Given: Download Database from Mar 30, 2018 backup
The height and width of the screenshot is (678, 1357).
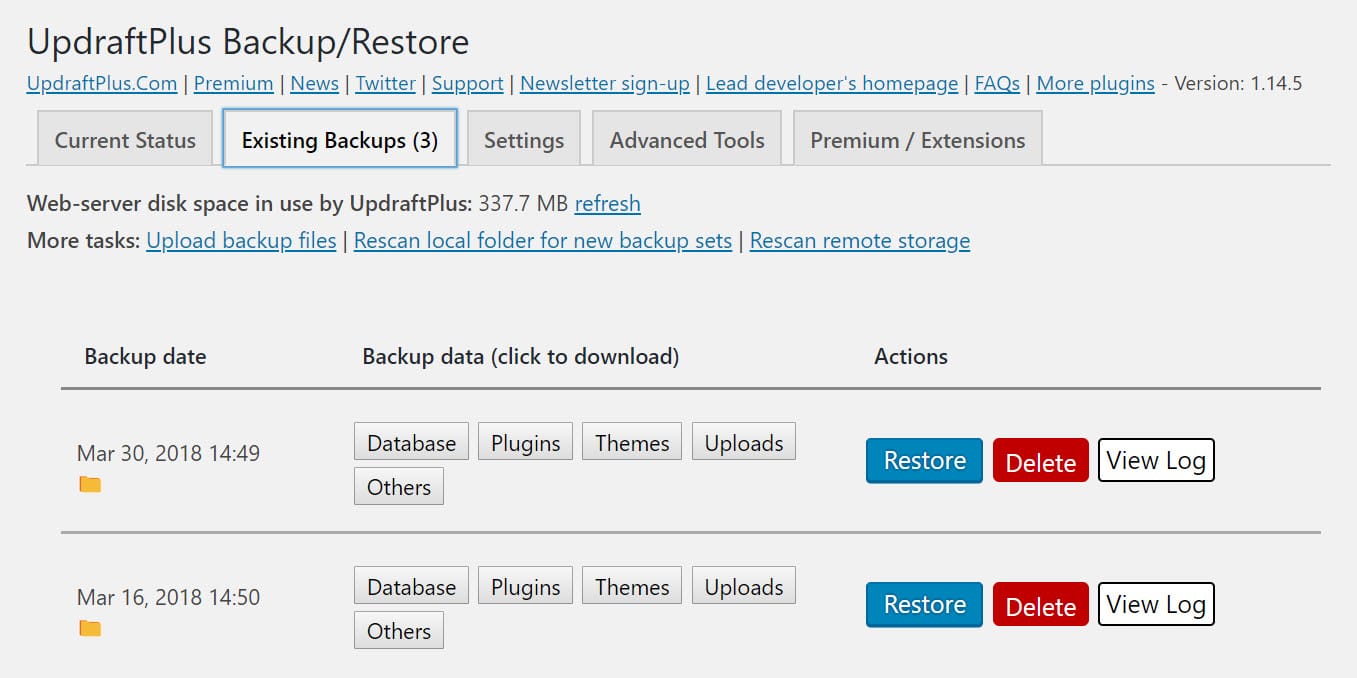Looking at the screenshot, I should [x=411, y=443].
